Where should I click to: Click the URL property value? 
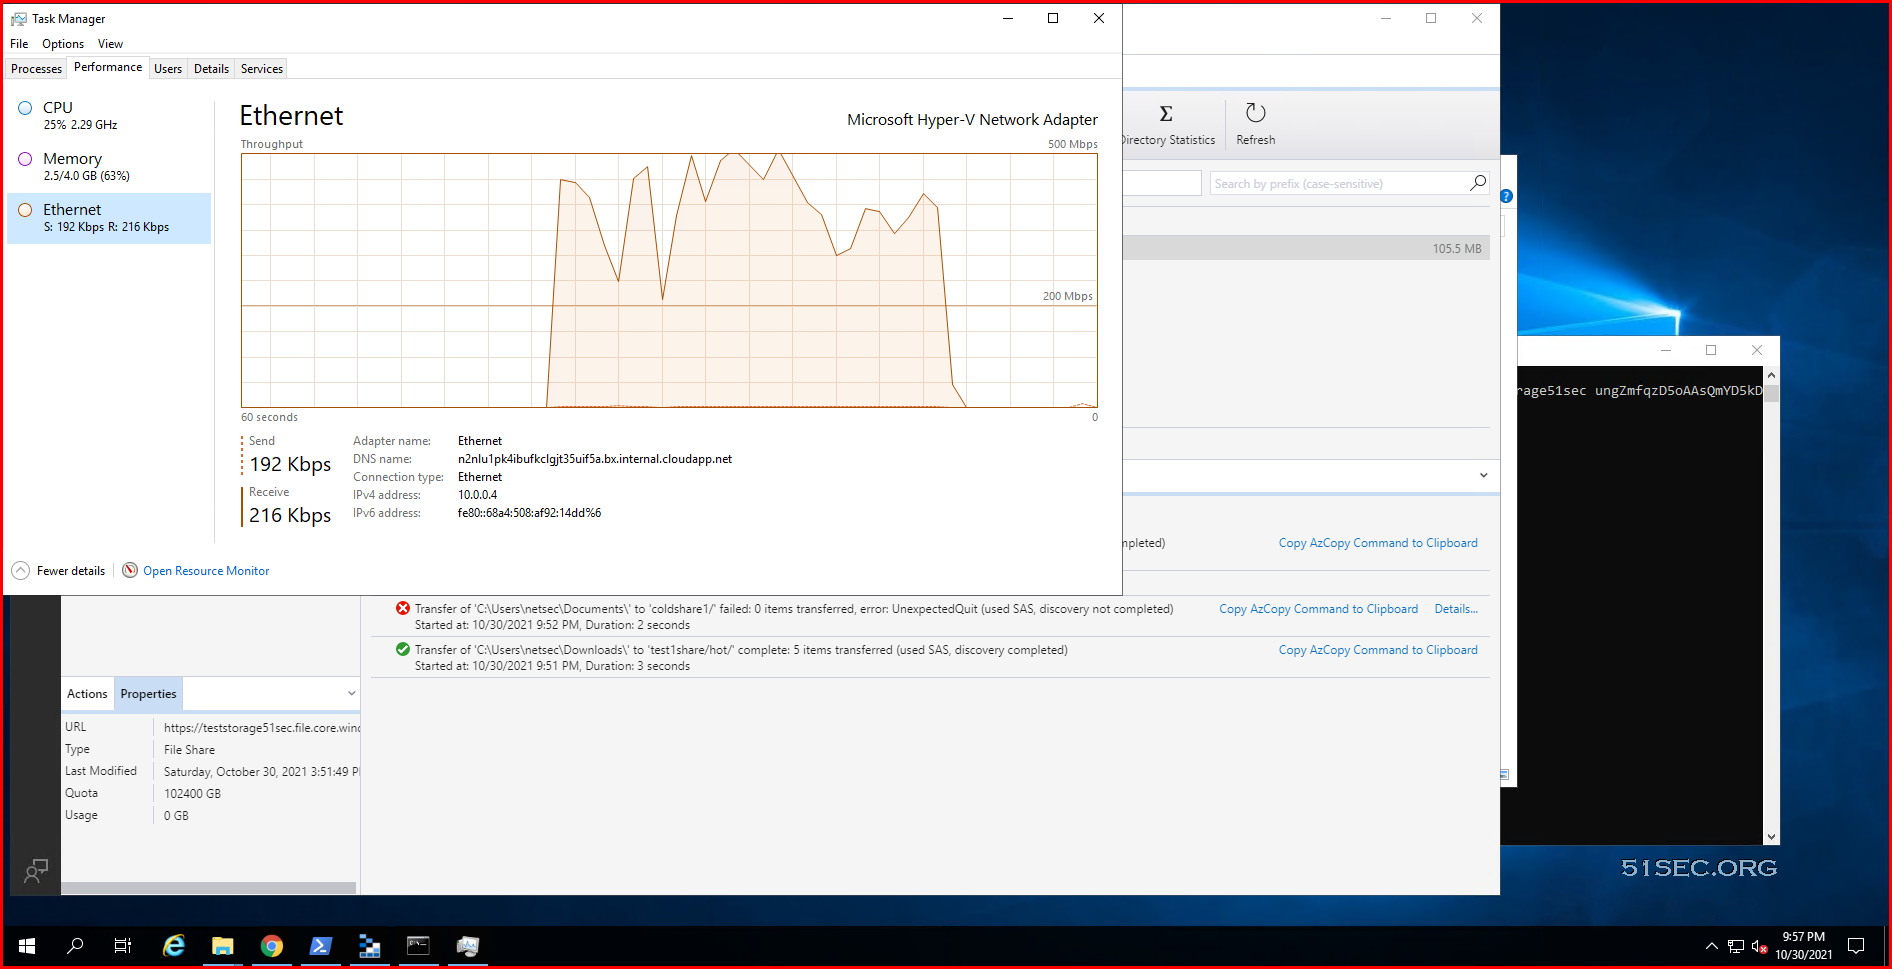(261, 728)
